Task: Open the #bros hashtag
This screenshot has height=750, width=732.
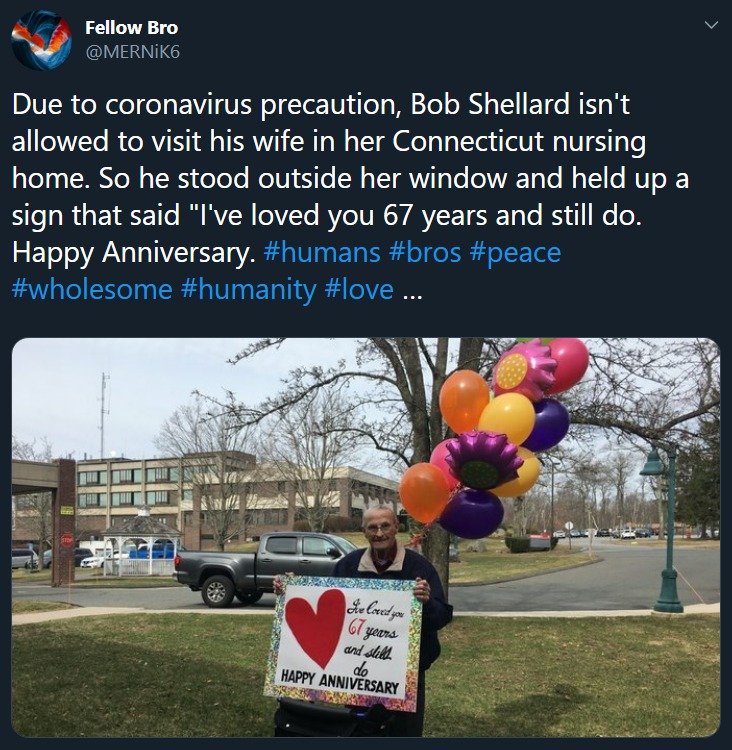Action: [x=425, y=252]
